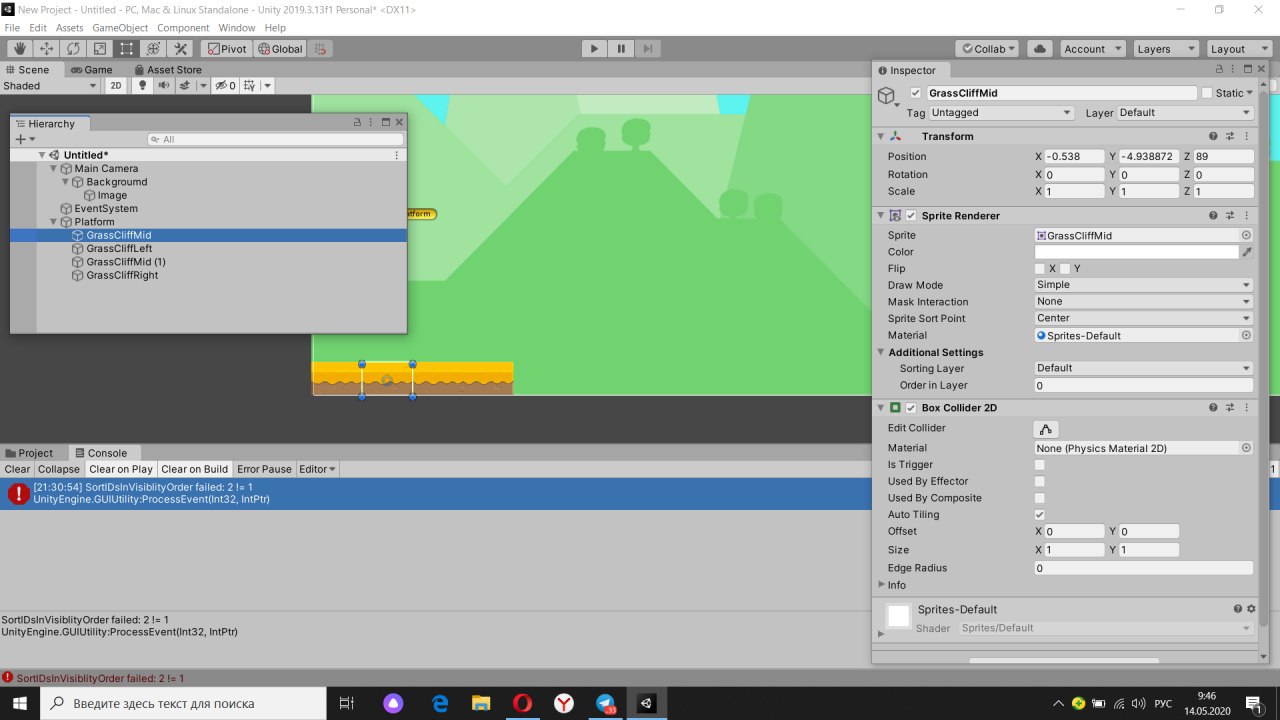Screen dimensions: 1280x720
Task: Open Draw Mode Simple dropdown
Action: click(1143, 285)
